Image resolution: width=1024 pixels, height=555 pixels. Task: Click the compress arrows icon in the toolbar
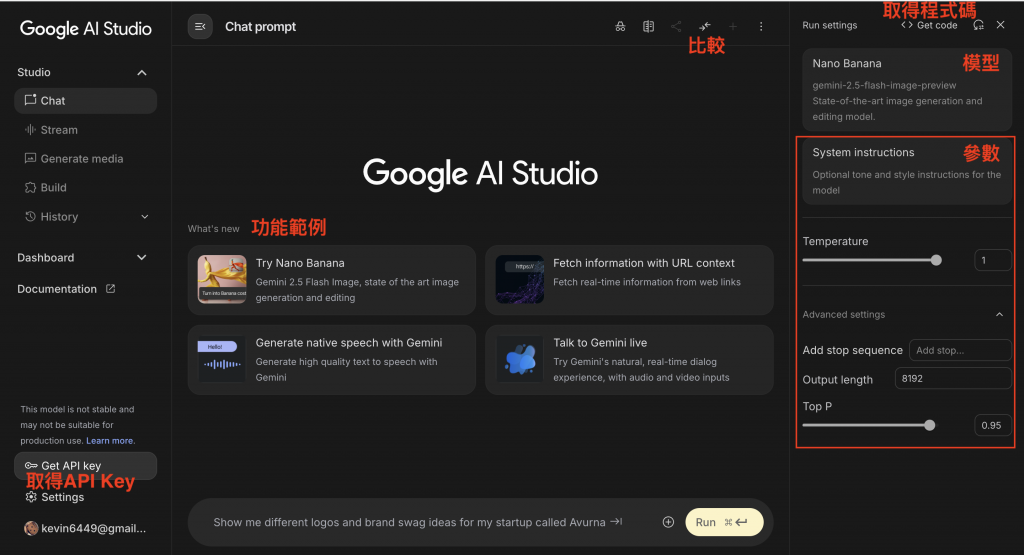[705, 27]
